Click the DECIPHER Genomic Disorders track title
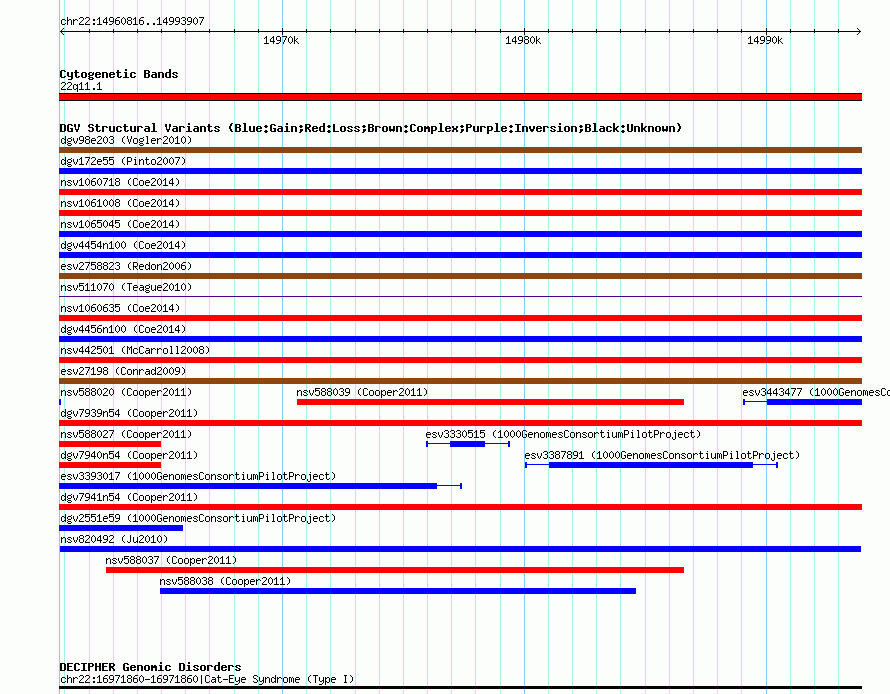The image size is (890, 694). 150,667
